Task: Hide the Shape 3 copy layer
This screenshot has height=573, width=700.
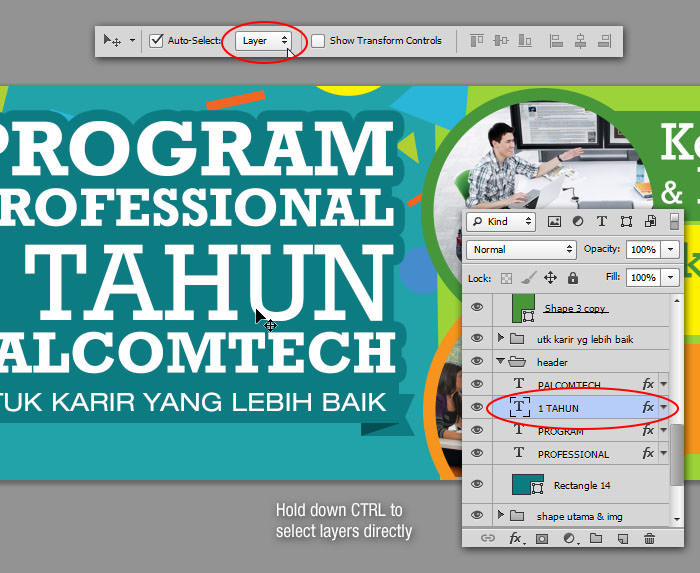Action: pyautogui.click(x=477, y=307)
